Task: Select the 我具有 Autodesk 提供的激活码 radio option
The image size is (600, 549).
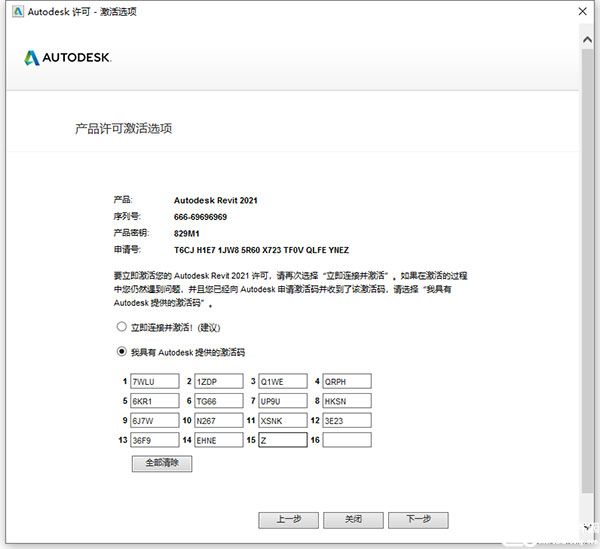Action: click(x=122, y=352)
